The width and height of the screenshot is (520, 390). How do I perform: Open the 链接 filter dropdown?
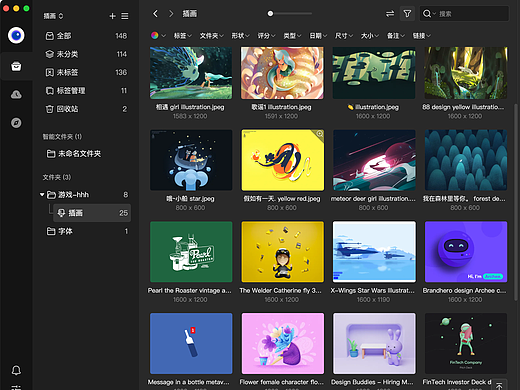coord(421,35)
